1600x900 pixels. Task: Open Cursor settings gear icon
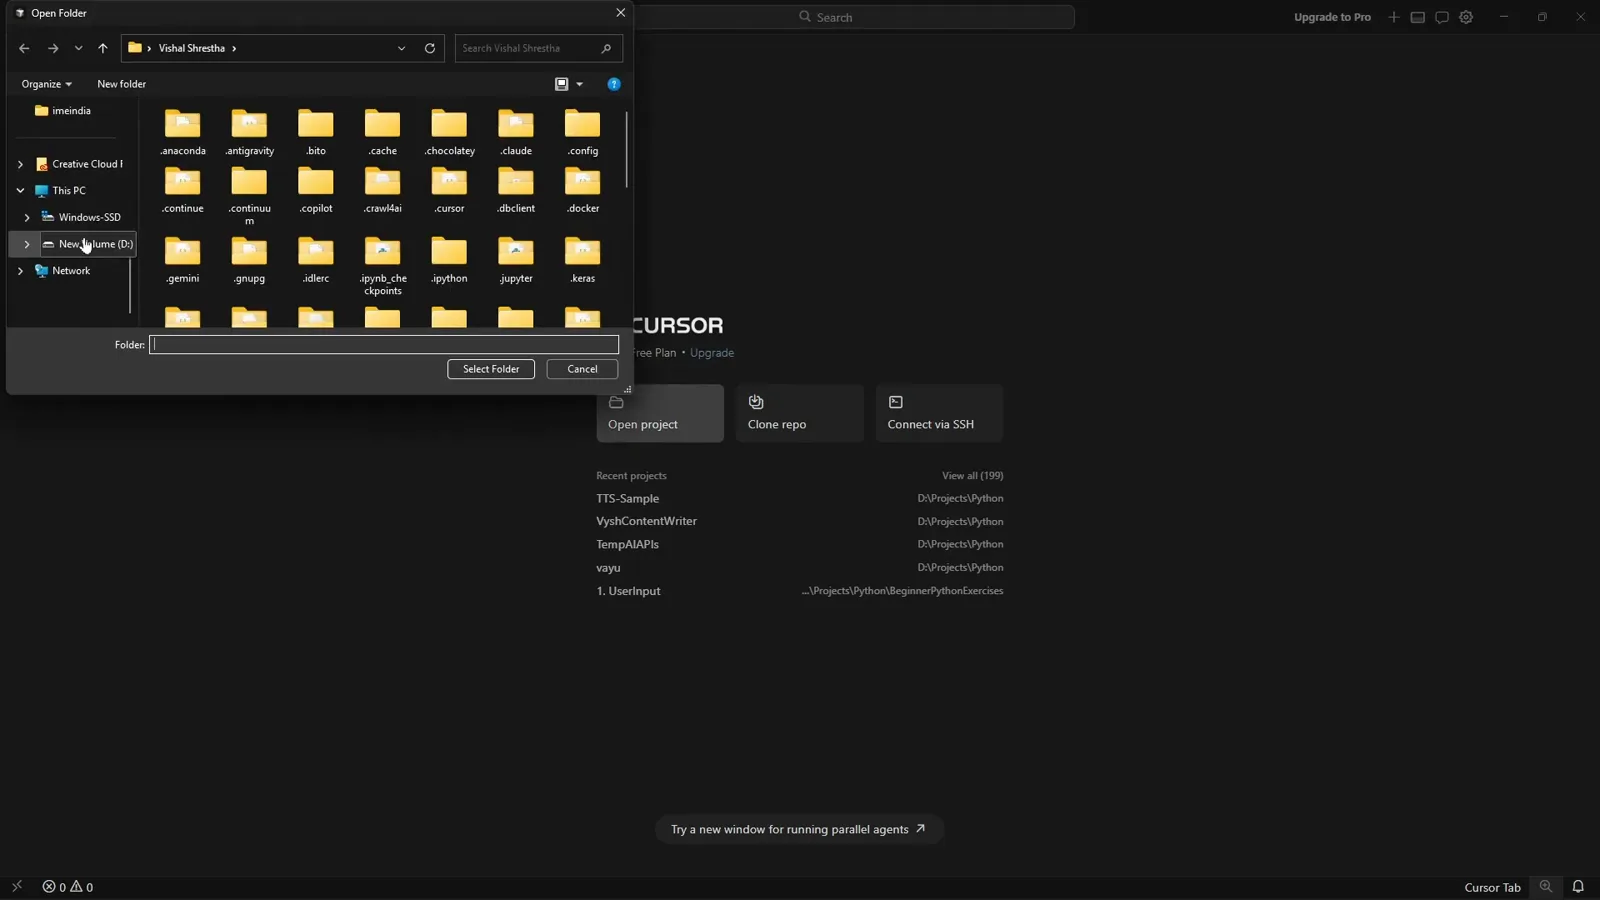tap(1466, 17)
